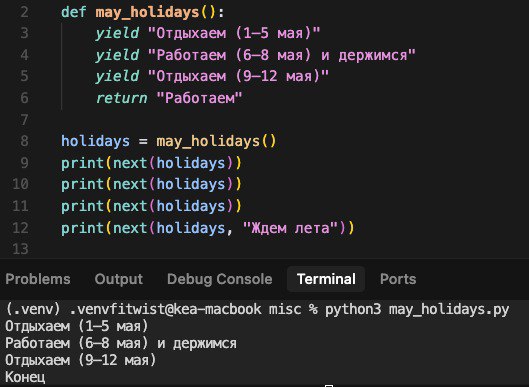This screenshot has width=529, height=387.
Task: Click line number 8 in the gutter
Action: pos(24,141)
